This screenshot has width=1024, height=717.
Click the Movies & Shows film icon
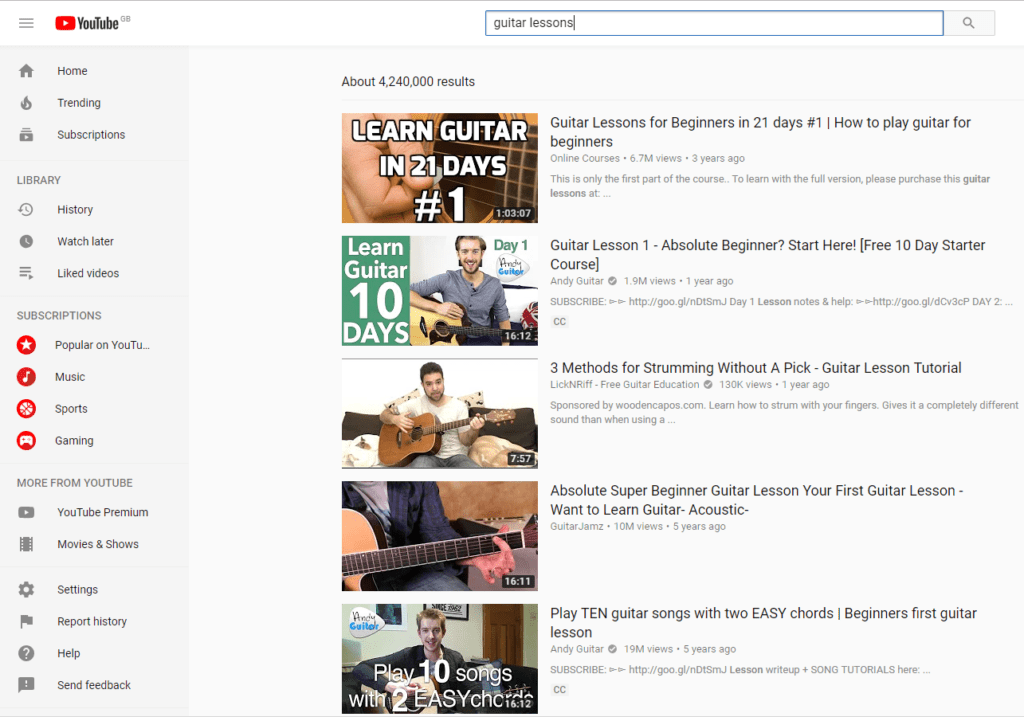[x=26, y=544]
